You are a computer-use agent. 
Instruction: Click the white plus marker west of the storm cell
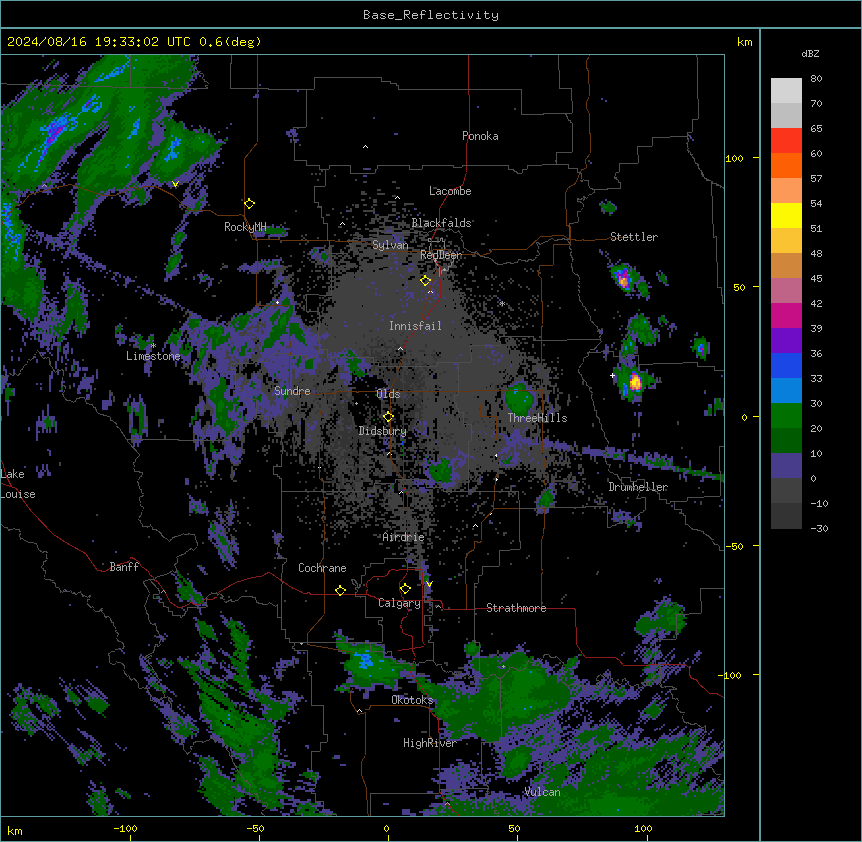612,376
